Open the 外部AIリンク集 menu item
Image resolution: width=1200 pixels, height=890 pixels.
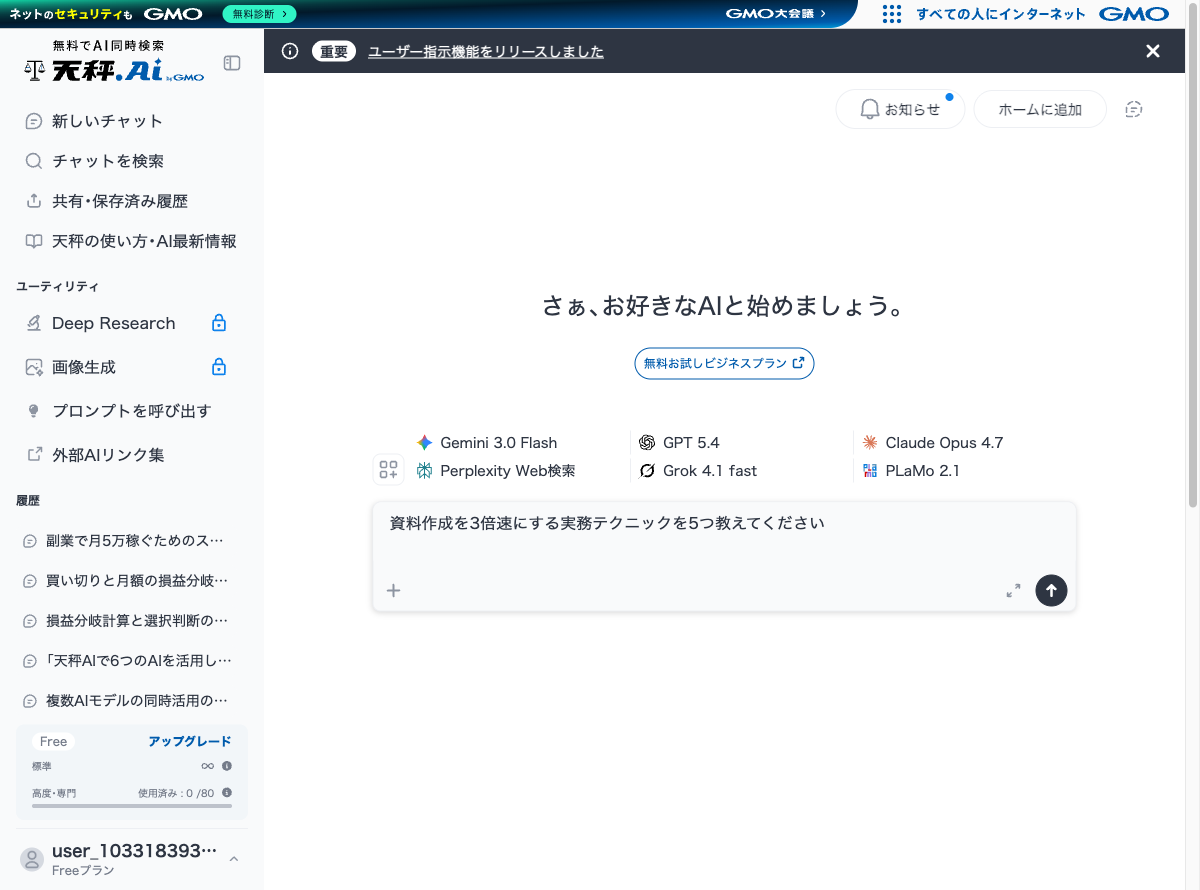pyautogui.click(x=103, y=454)
